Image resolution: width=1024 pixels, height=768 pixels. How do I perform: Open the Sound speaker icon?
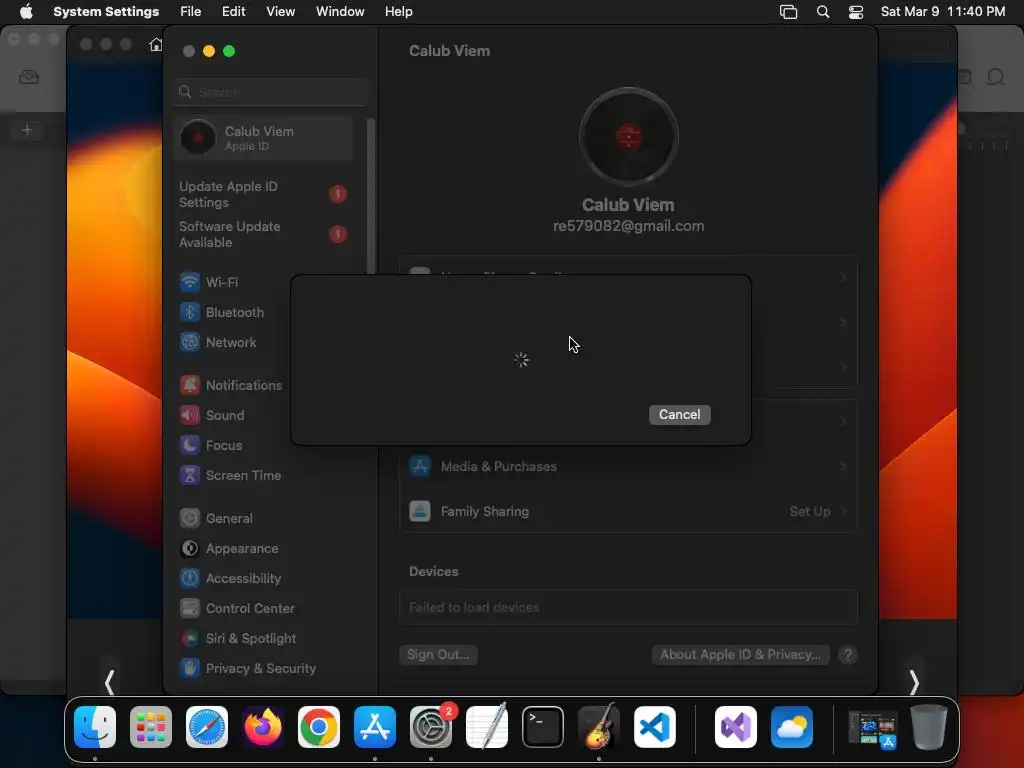(190, 415)
